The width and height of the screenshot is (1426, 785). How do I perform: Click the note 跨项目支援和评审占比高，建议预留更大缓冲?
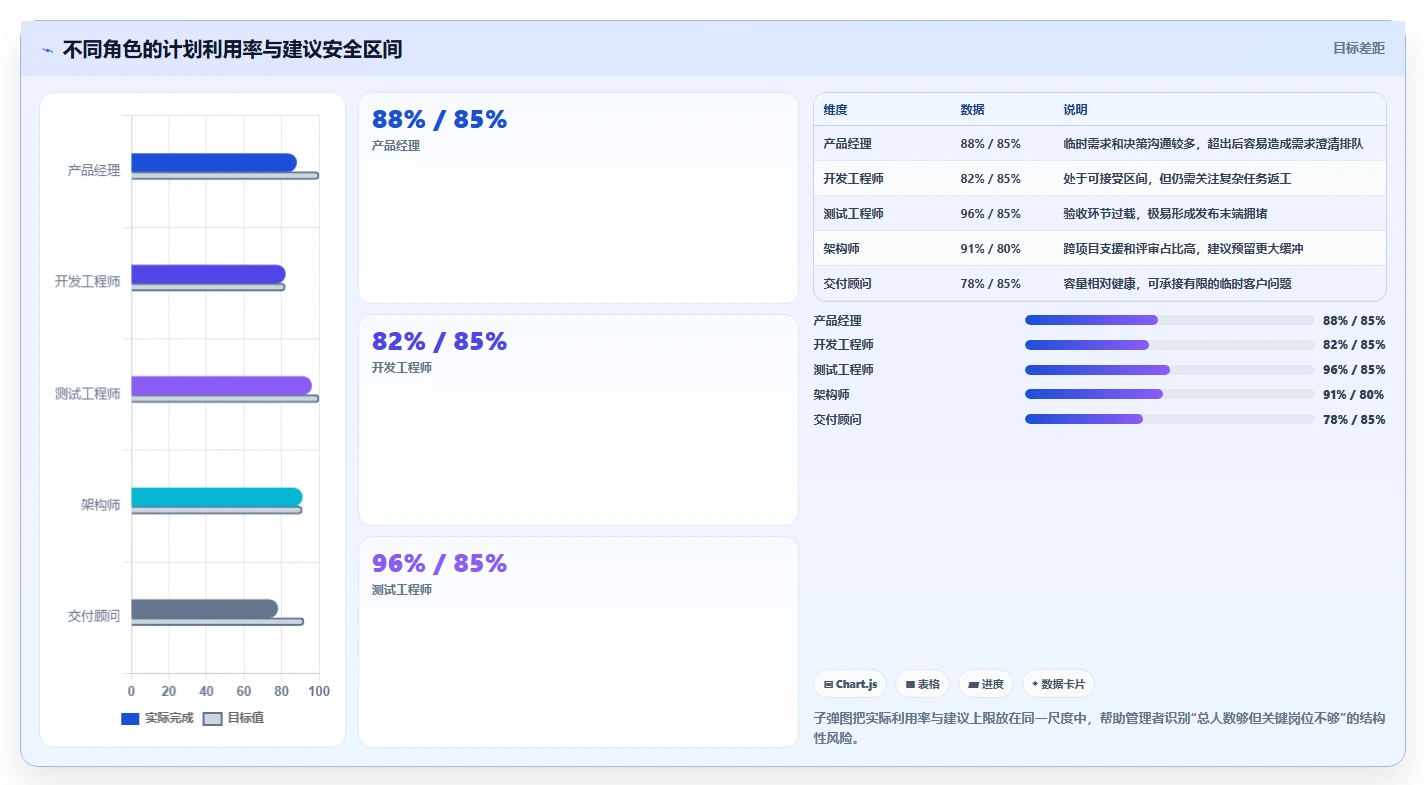pos(1183,249)
